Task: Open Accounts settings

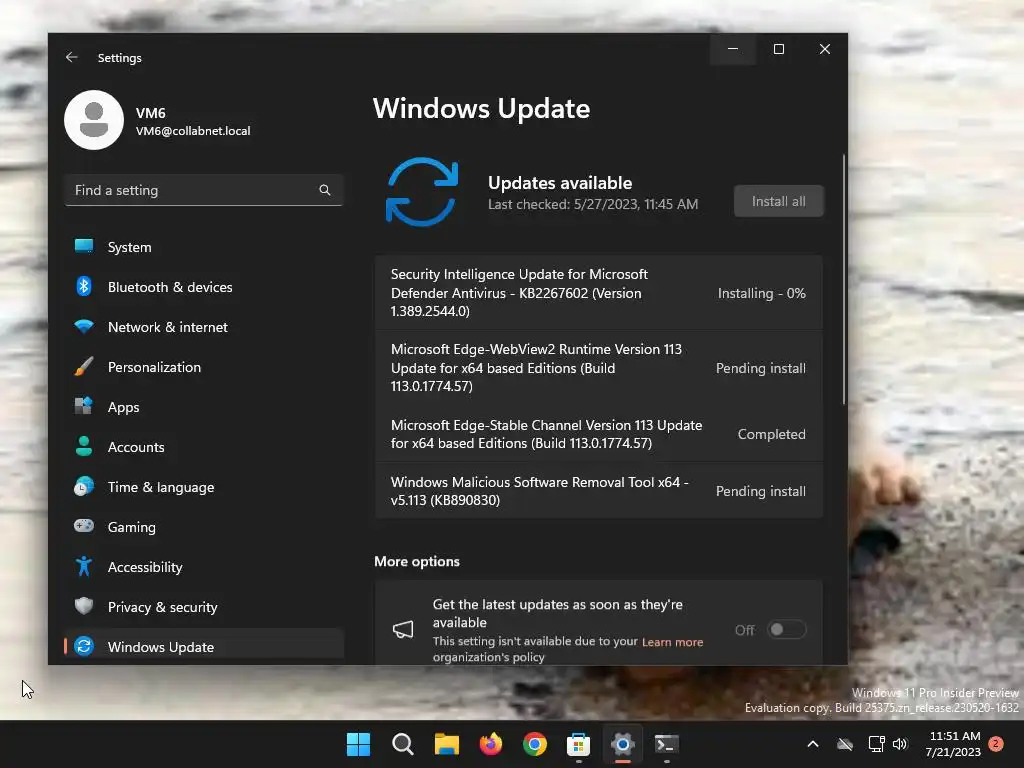Action: [x=204, y=447]
